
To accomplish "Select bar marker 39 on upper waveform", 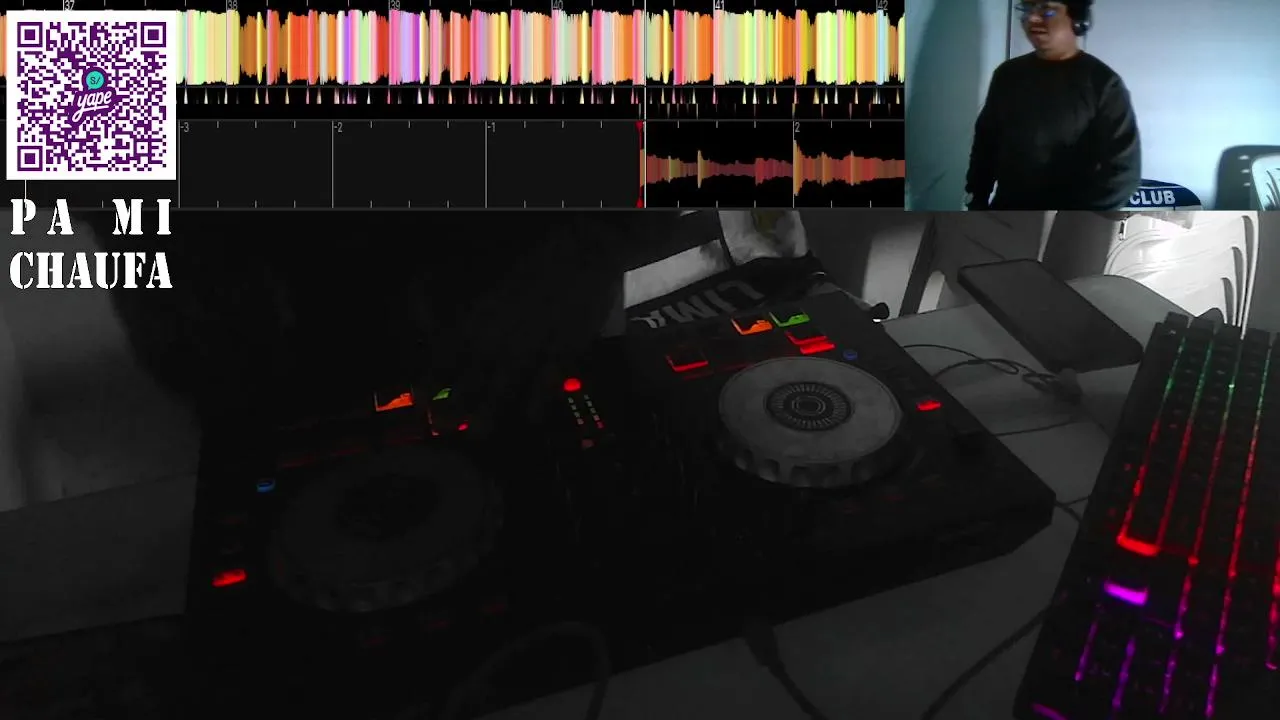I will 394,5.
